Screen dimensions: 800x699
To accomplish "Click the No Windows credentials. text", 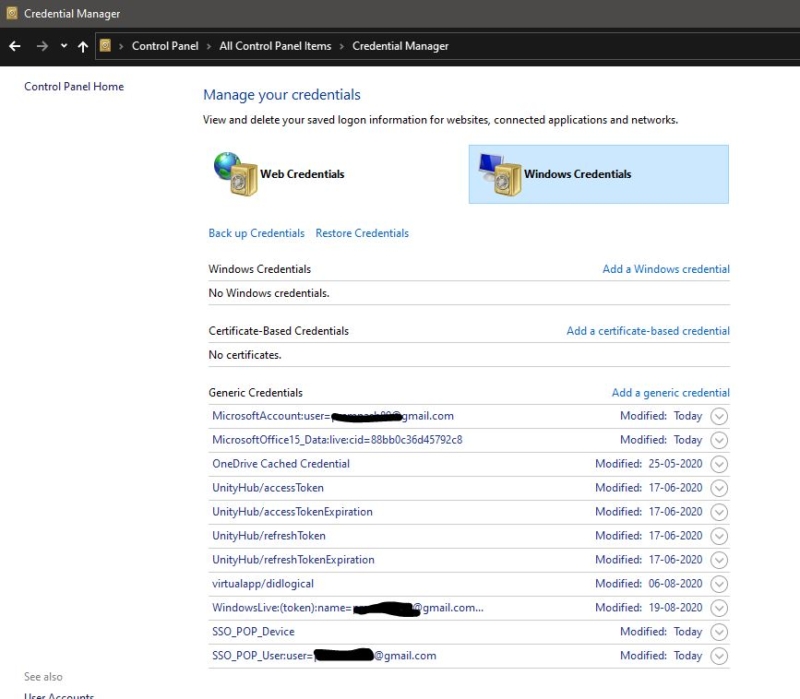I will click(269, 293).
